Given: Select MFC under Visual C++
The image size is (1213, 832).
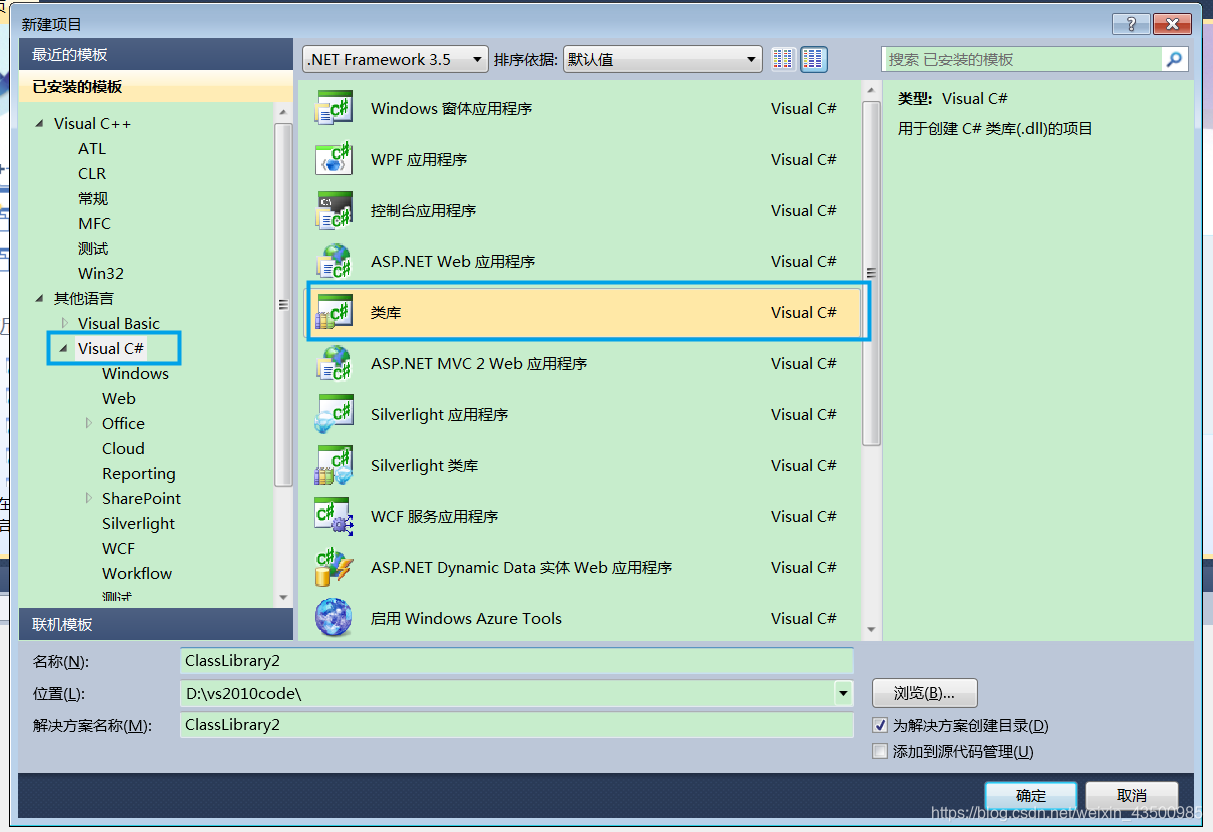Looking at the screenshot, I should 95,223.
